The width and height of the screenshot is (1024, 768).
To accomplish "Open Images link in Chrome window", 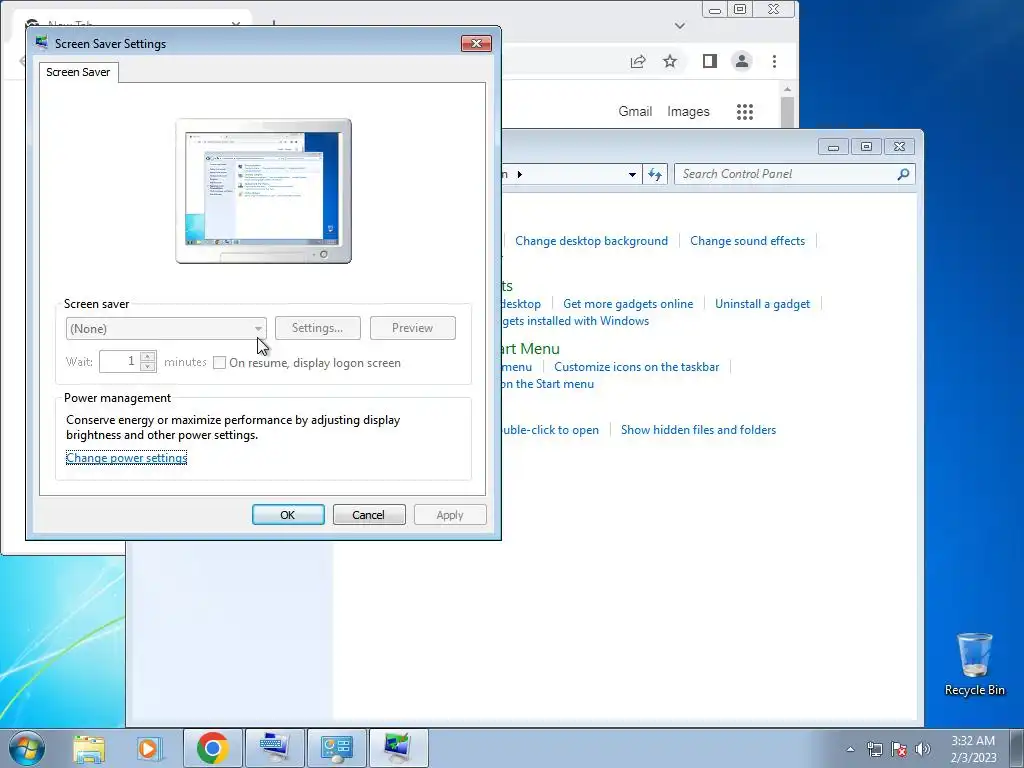I will 688,112.
